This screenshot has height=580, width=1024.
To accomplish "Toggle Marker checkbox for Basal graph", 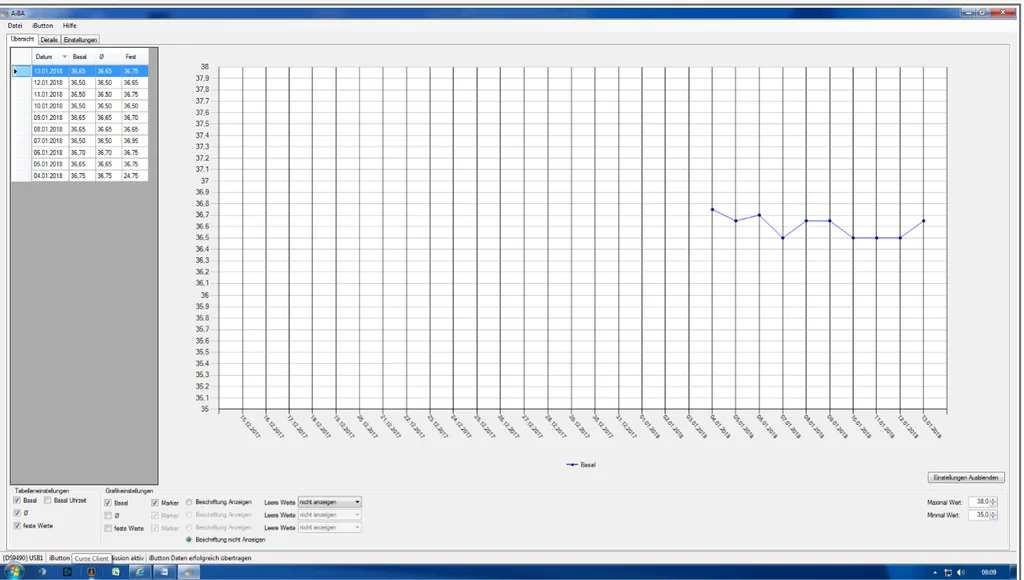I will (x=155, y=503).
